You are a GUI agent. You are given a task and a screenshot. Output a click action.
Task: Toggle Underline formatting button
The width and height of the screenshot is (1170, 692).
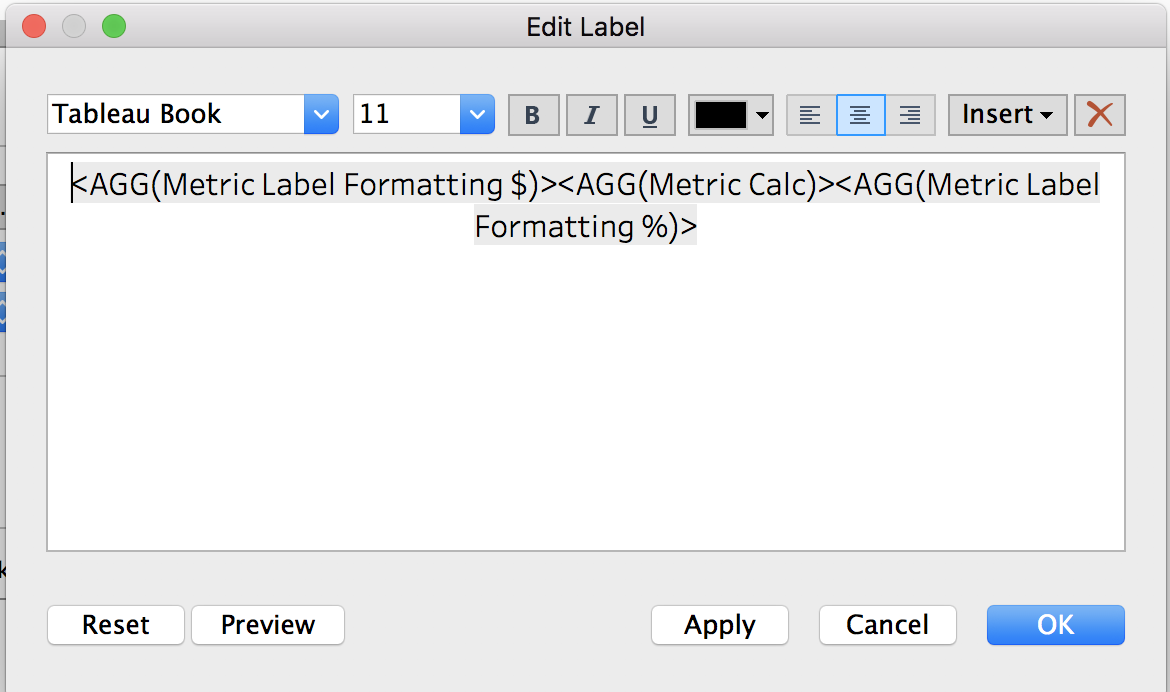pos(649,115)
